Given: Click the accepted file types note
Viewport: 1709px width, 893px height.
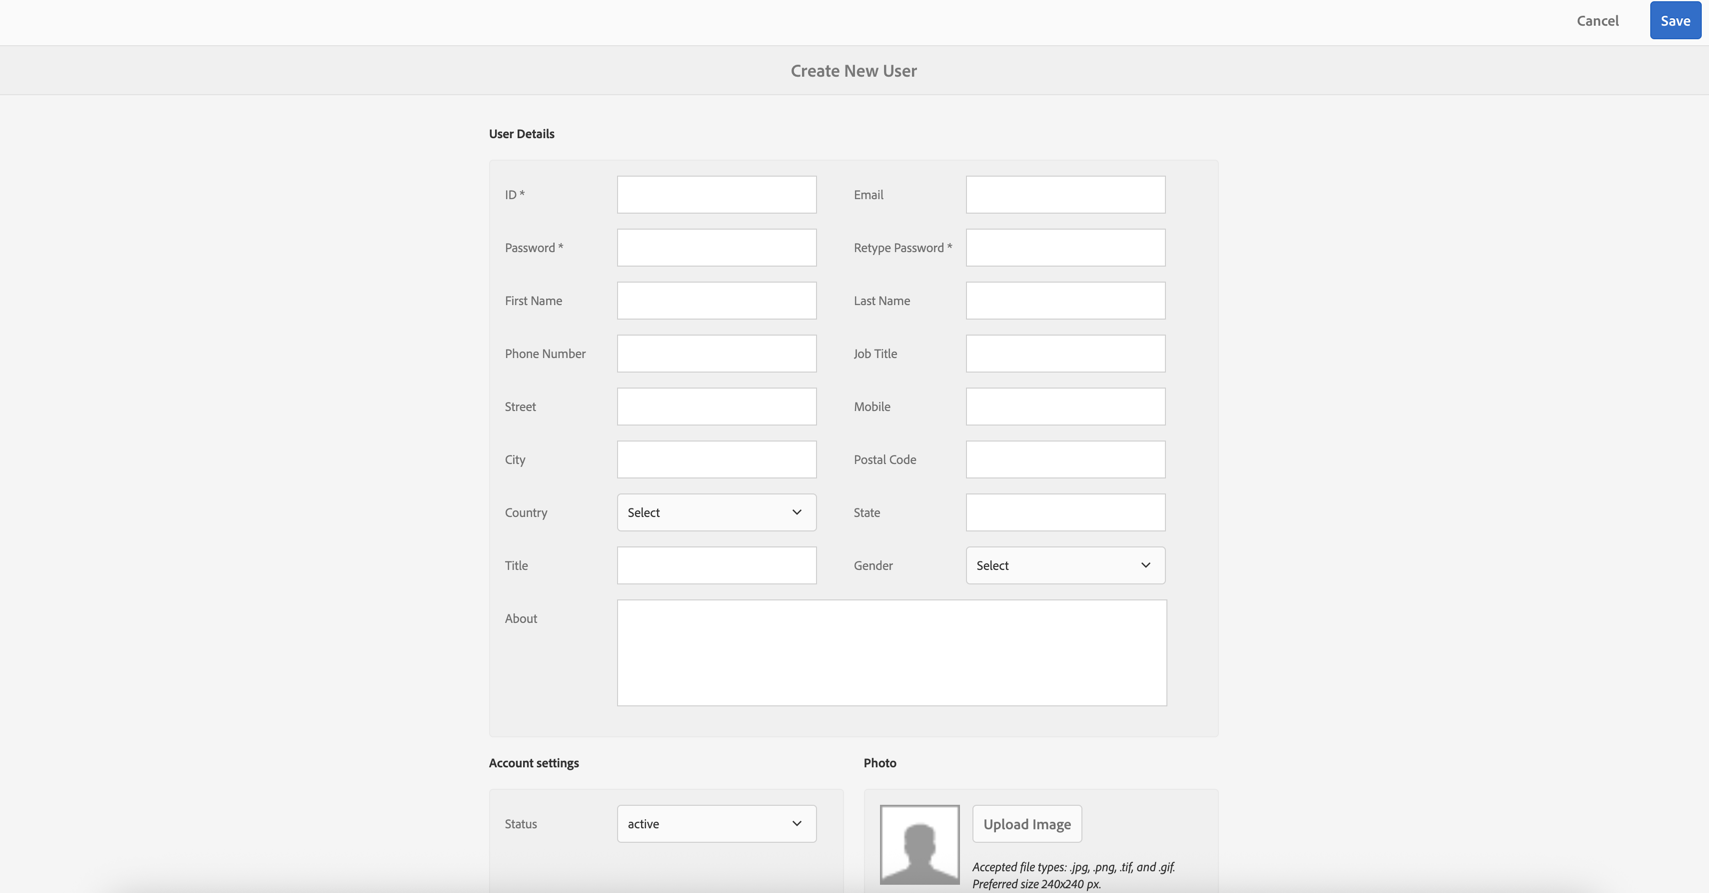Looking at the screenshot, I should 1073,875.
